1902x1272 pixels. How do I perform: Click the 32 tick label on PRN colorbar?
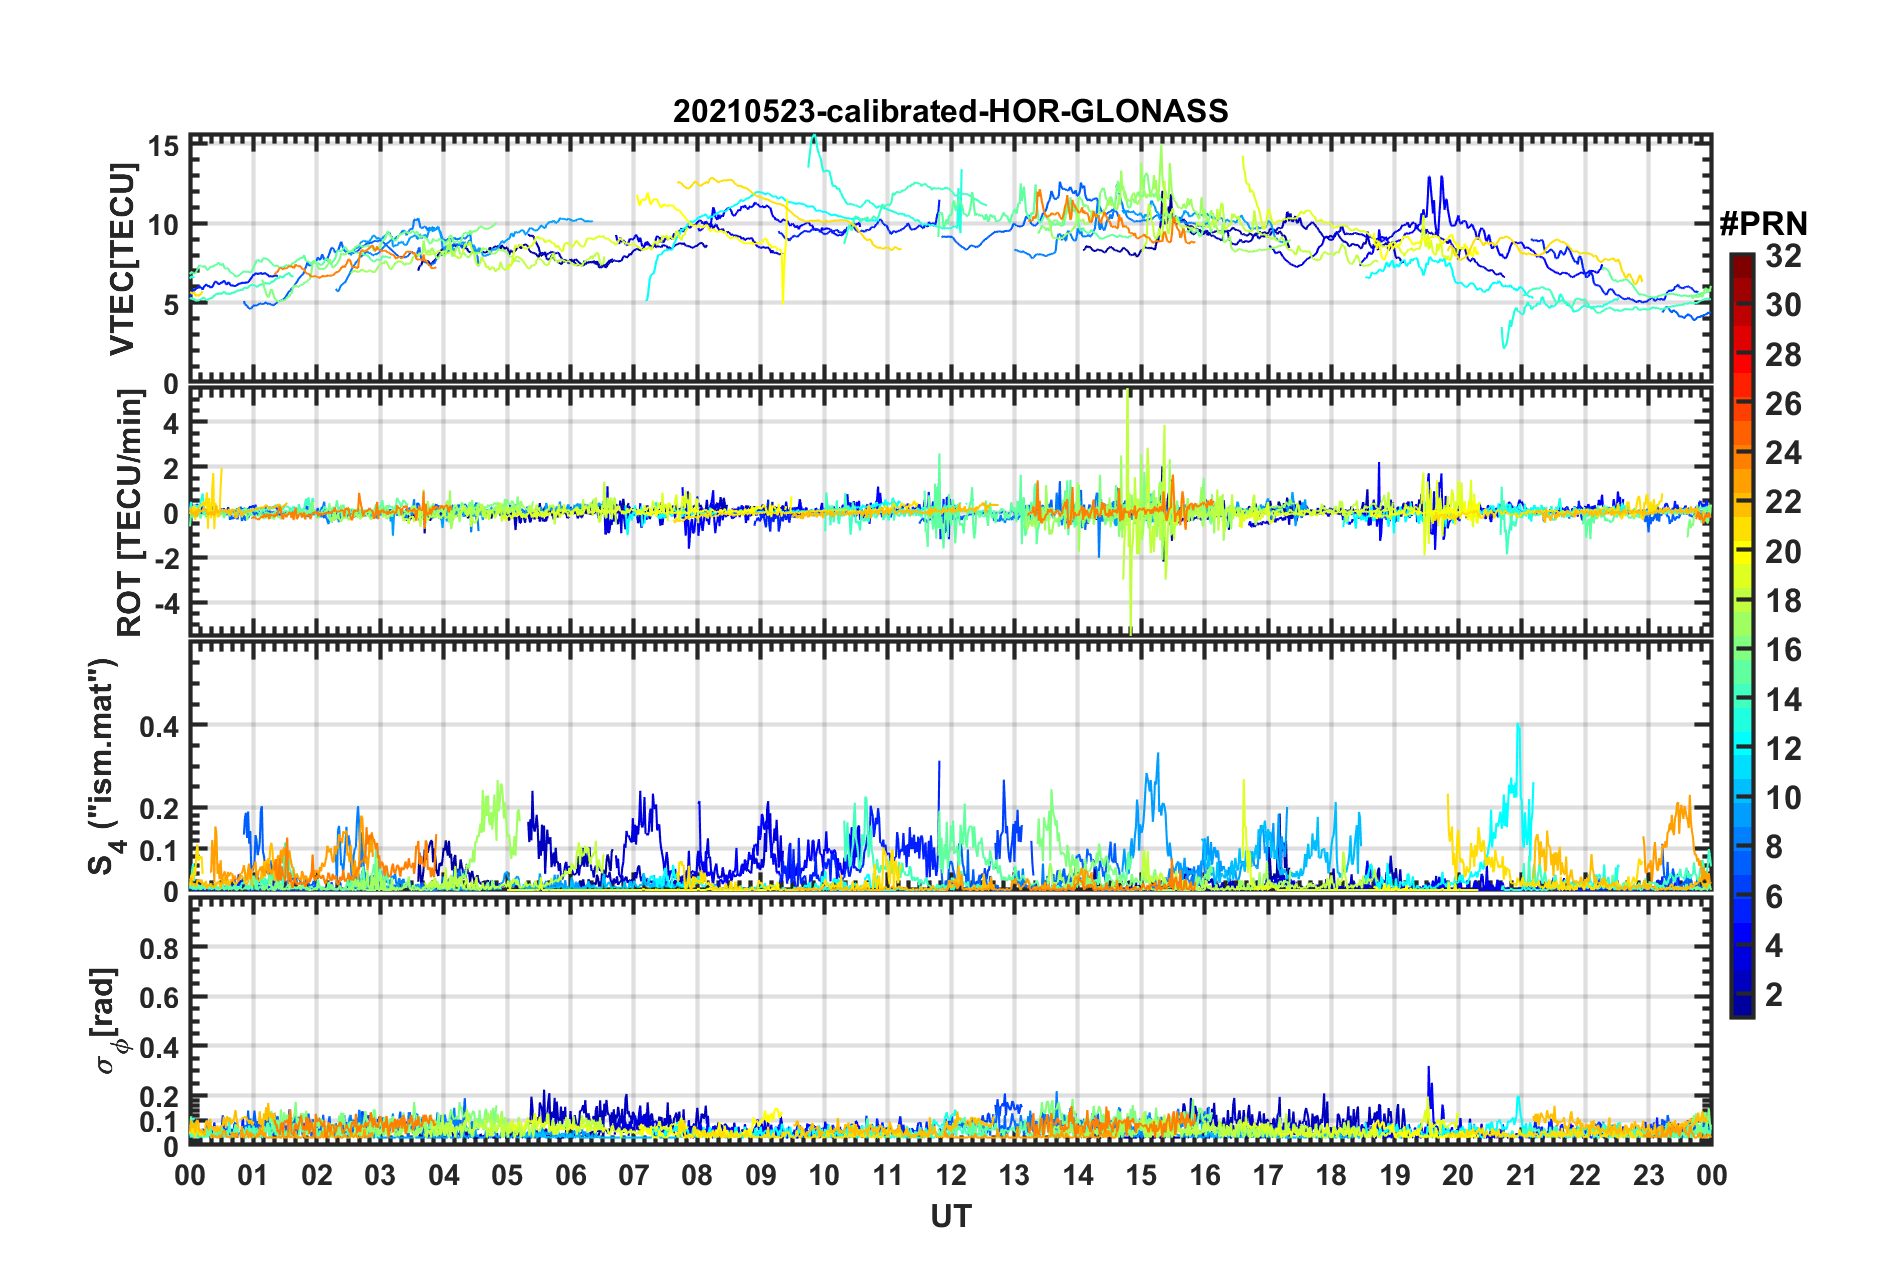[1783, 257]
